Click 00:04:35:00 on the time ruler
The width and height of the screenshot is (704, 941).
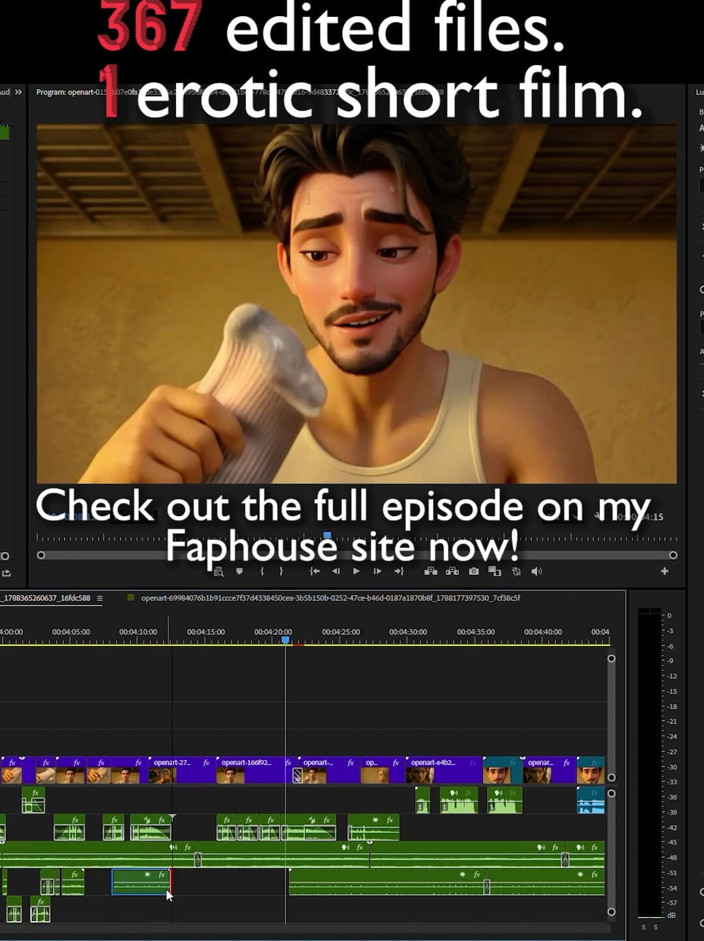tap(476, 632)
